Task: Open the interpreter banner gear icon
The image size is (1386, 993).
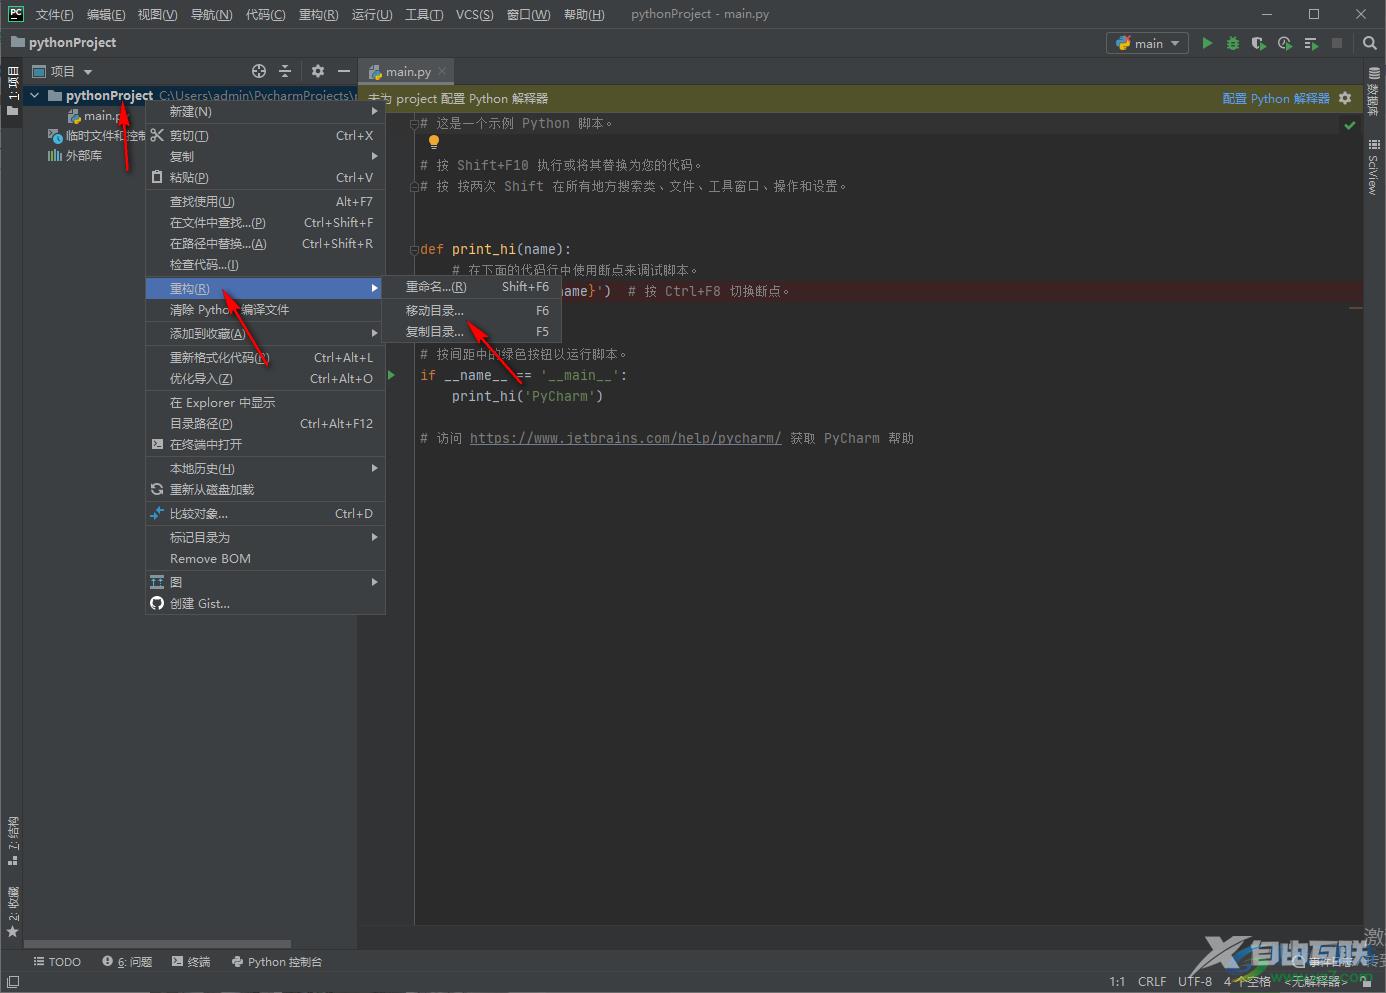Action: click(x=1345, y=98)
